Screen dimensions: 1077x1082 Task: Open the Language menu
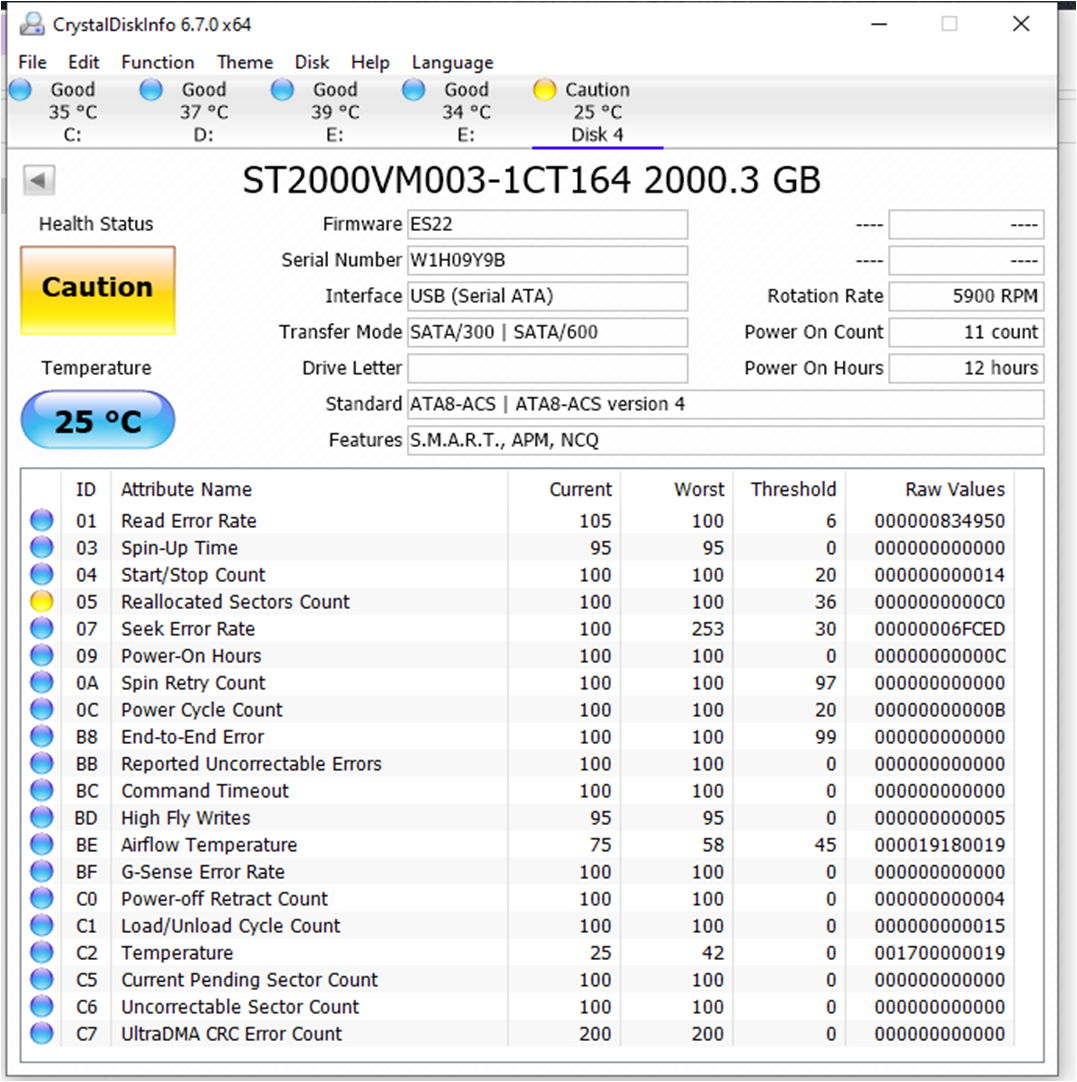[453, 62]
